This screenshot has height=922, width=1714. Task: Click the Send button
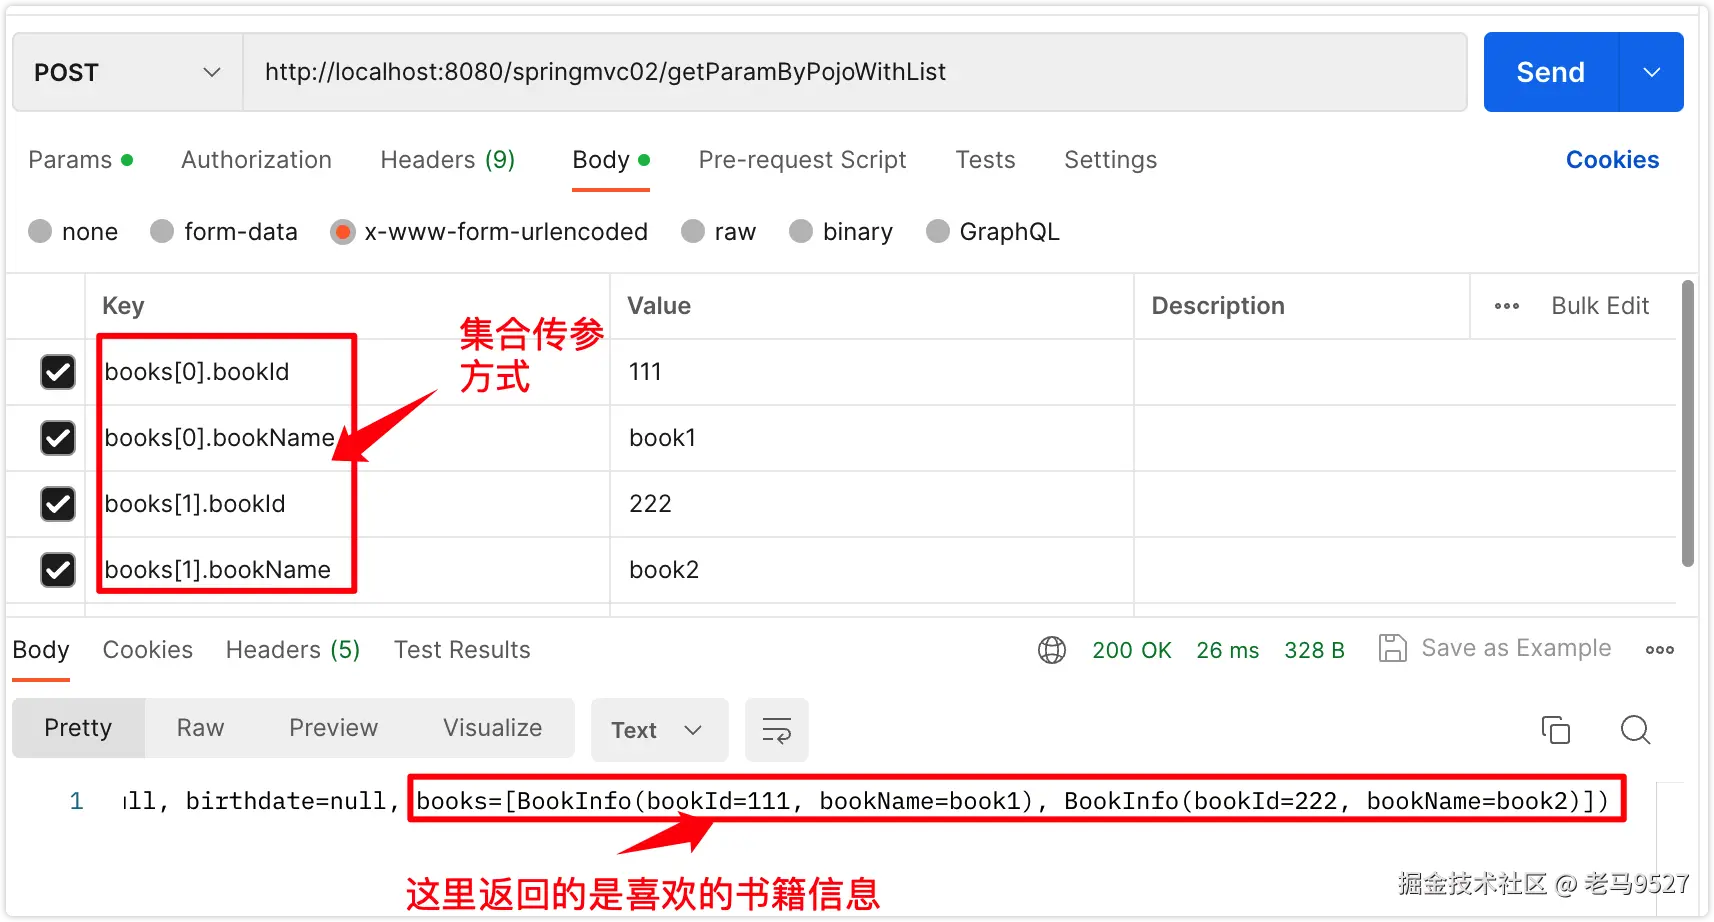pos(1551,72)
